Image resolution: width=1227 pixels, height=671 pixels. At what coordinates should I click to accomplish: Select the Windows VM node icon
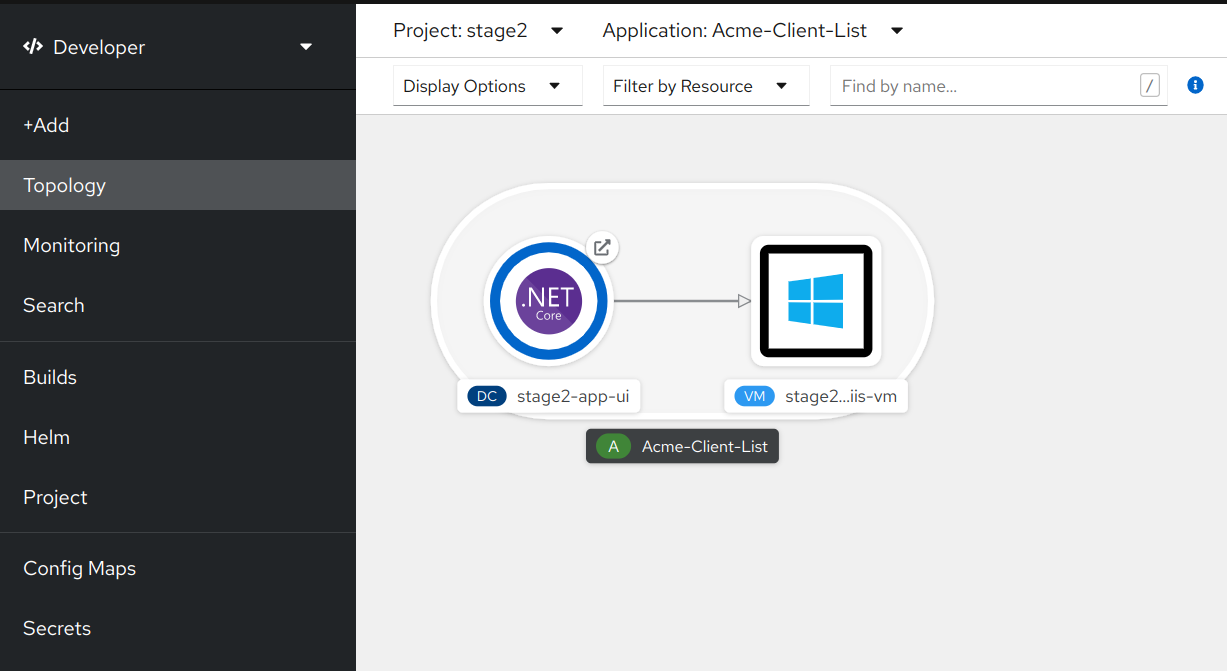tap(815, 300)
